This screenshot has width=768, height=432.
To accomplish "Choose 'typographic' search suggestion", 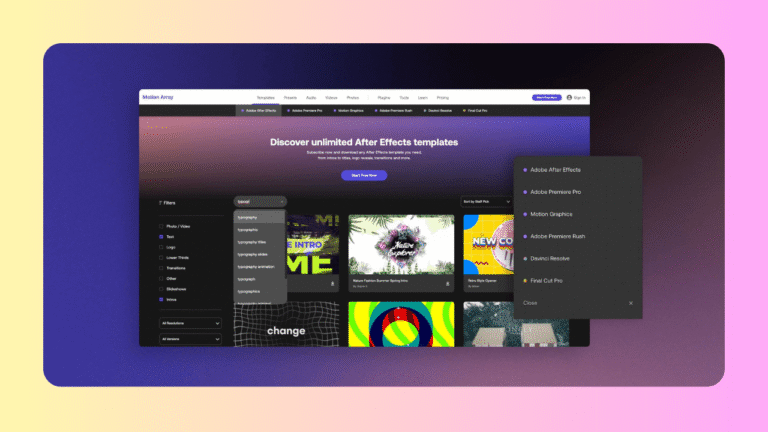I will [x=259, y=230].
